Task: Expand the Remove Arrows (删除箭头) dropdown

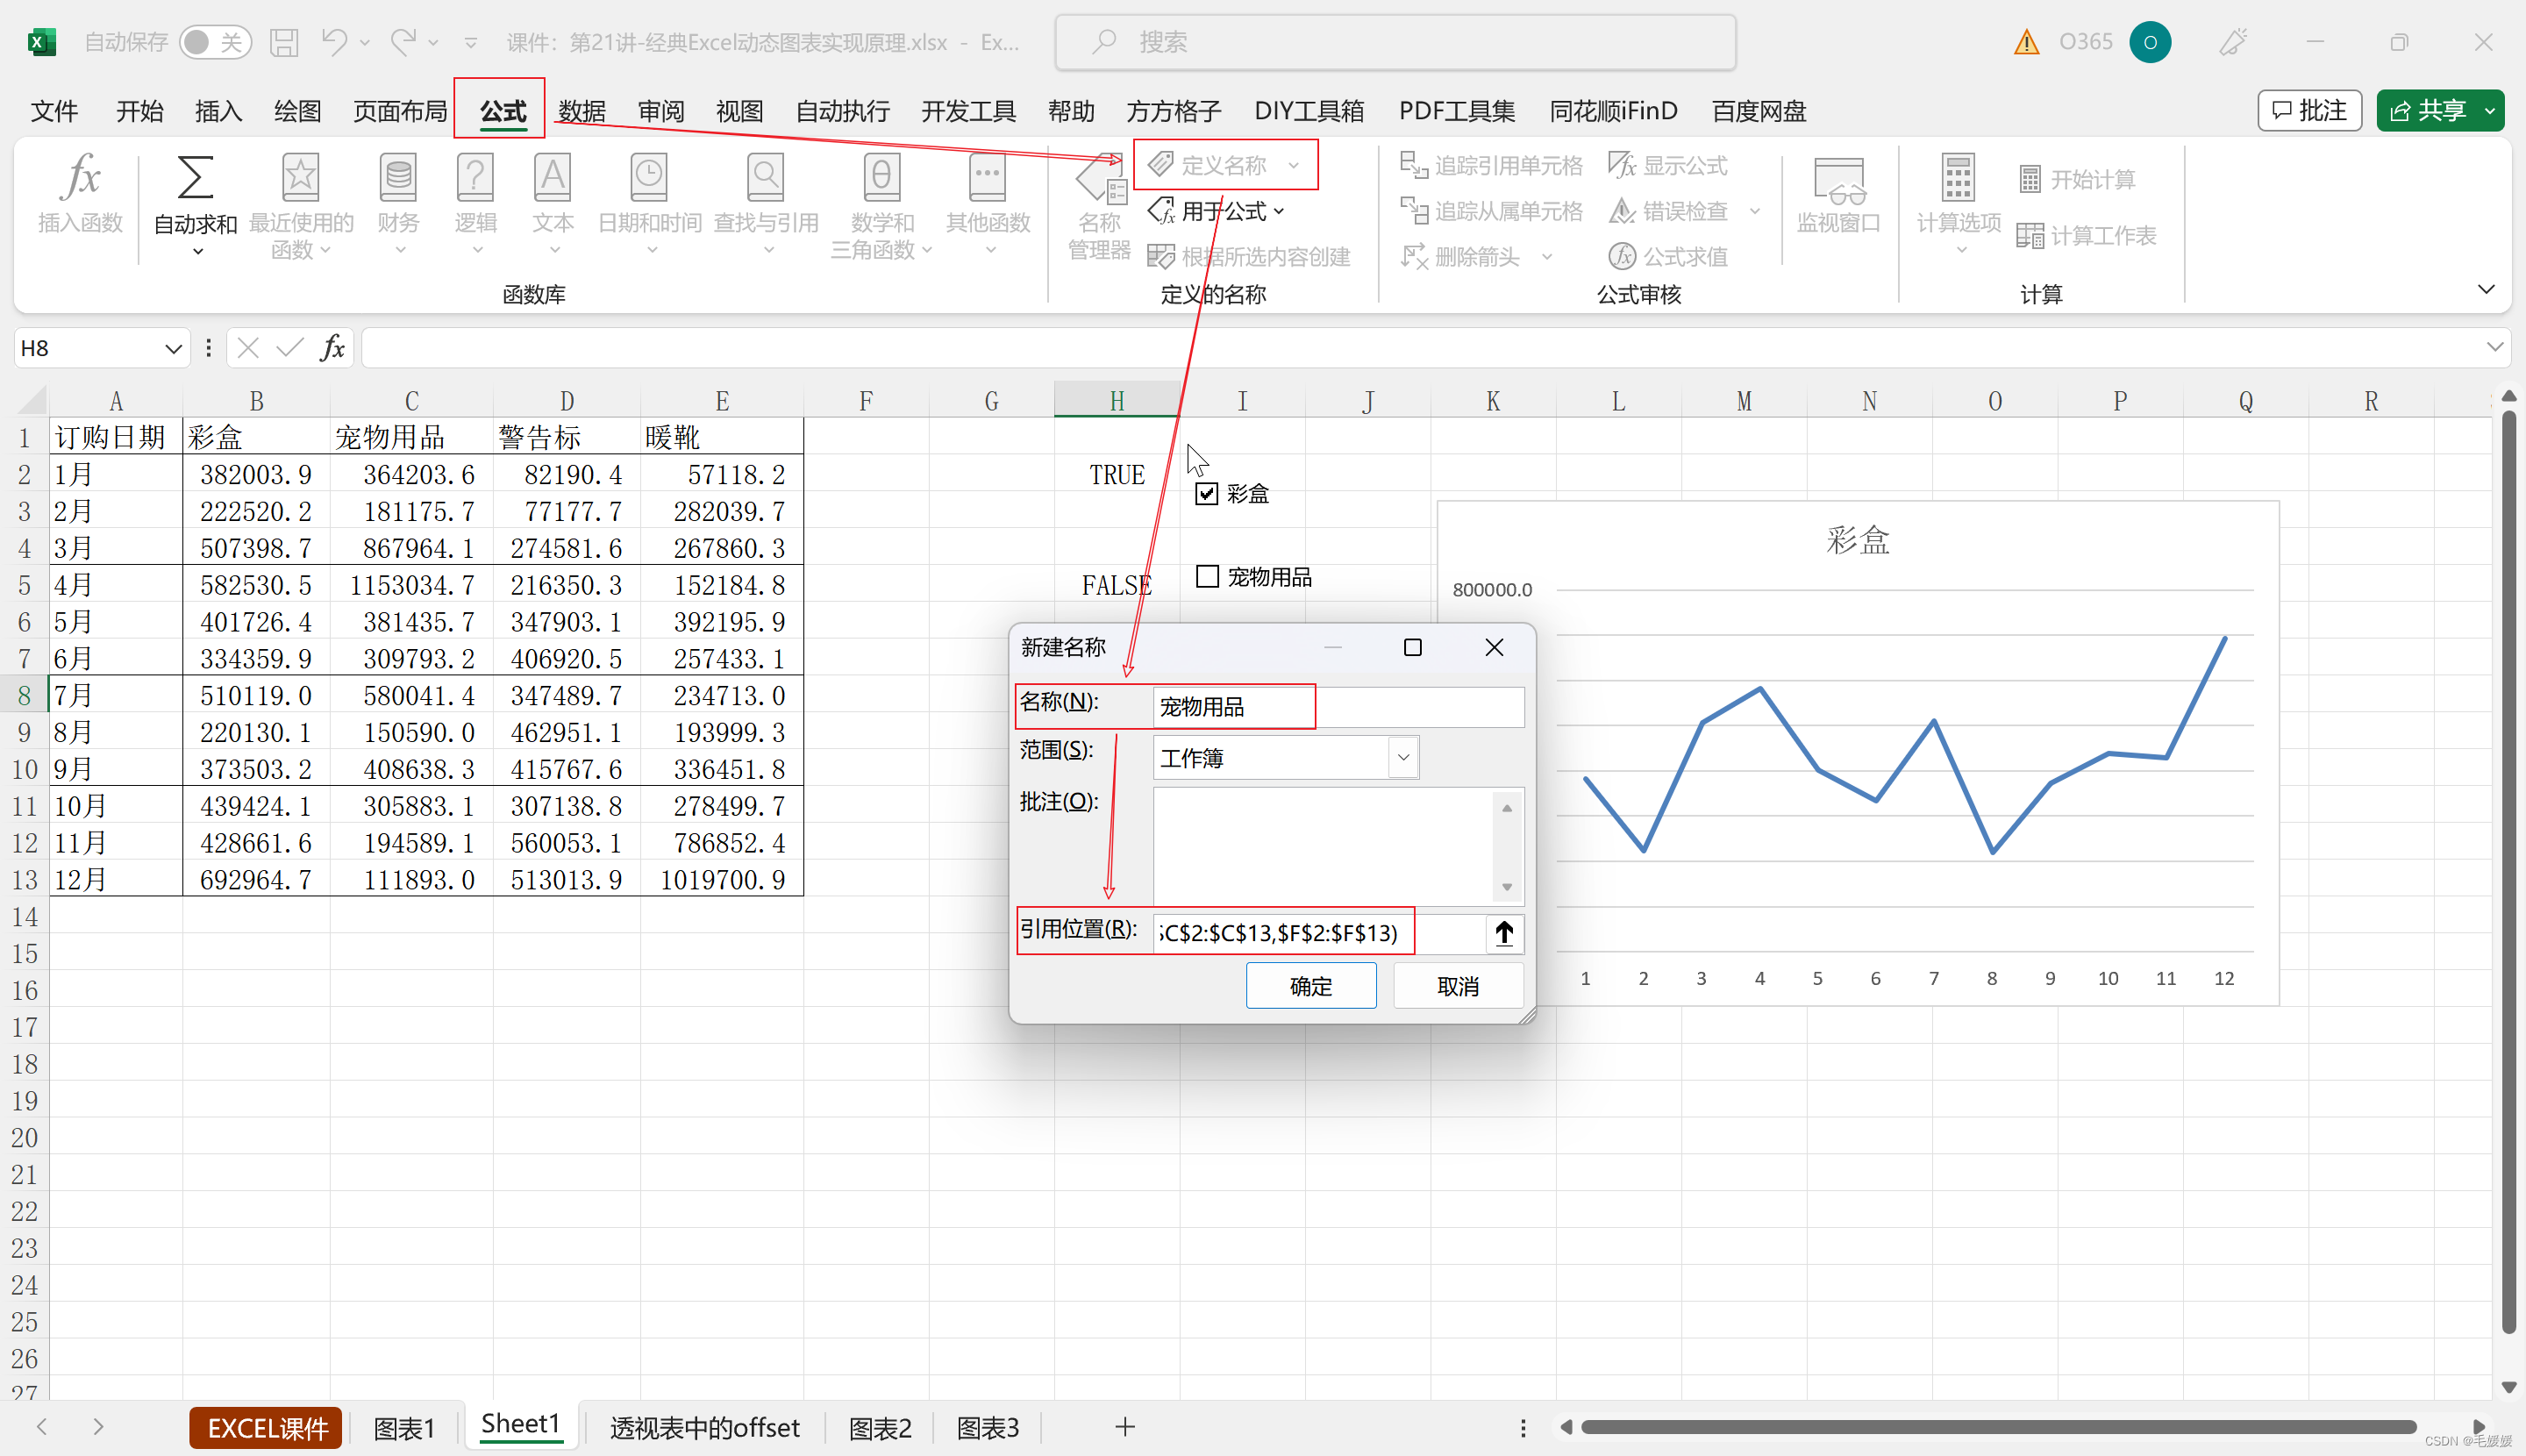Action: coord(1547,257)
